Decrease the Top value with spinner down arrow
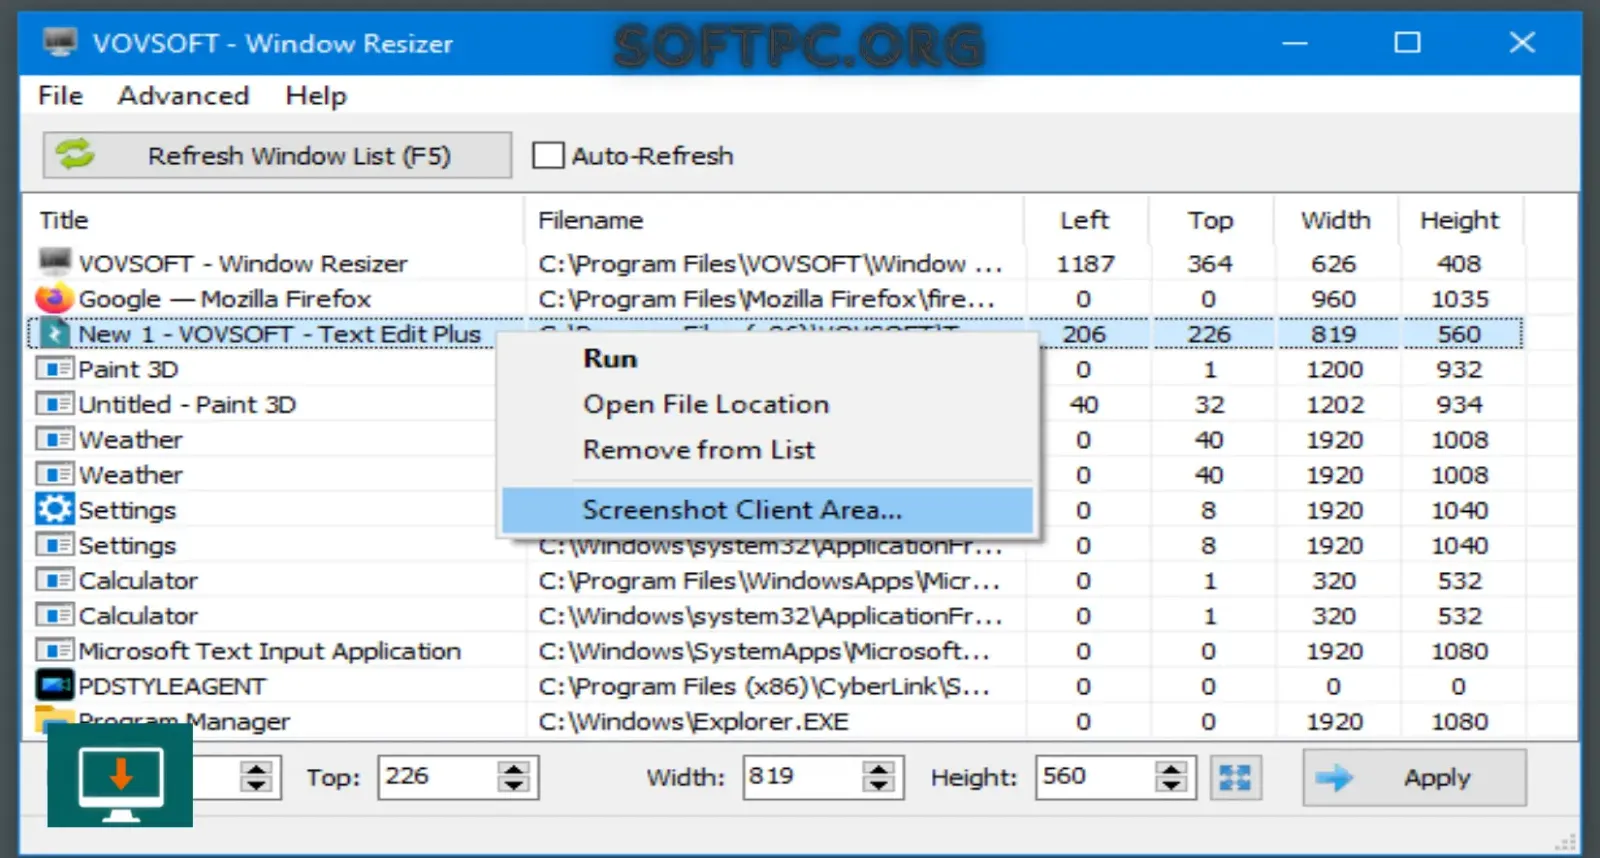The height and width of the screenshot is (858, 1600). click(x=514, y=787)
